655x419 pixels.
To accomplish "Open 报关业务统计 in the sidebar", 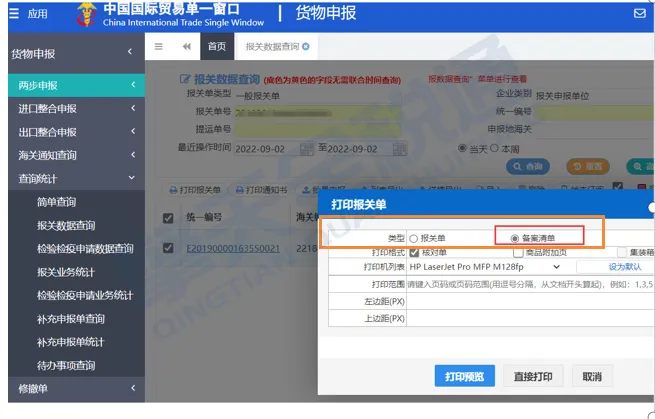I will (66, 272).
